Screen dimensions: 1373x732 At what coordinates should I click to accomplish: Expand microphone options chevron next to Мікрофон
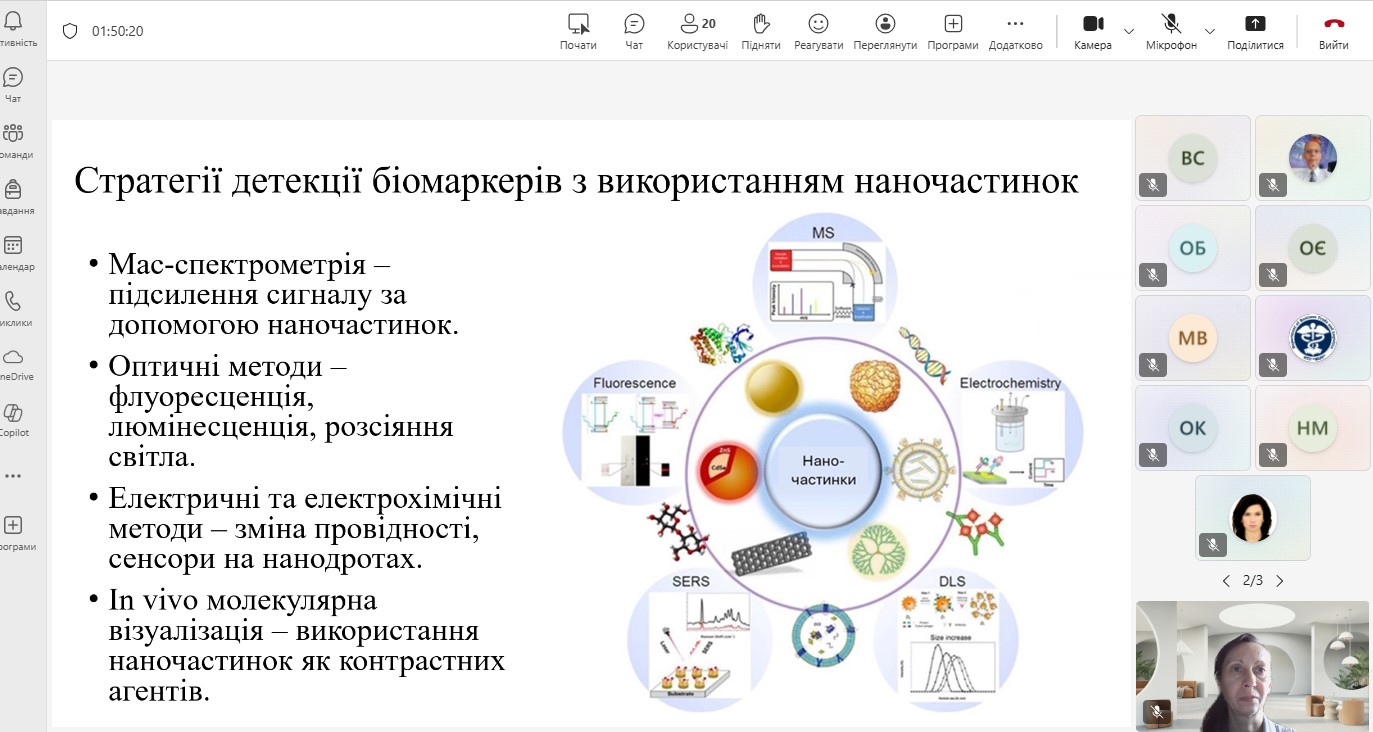[x=1209, y=31]
